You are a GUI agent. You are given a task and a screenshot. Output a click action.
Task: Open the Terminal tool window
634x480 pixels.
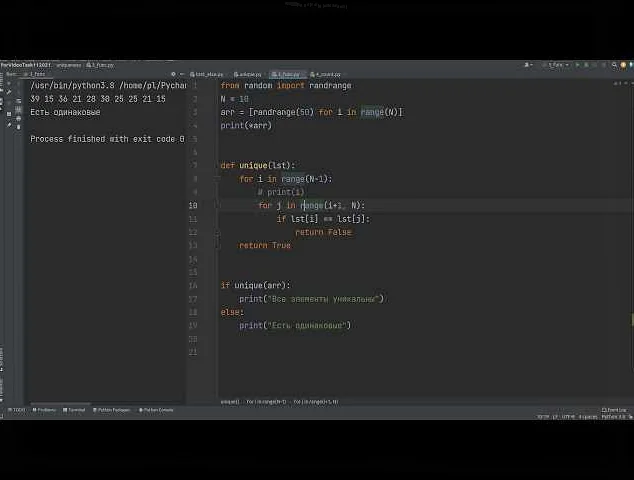pyautogui.click(x=74, y=410)
